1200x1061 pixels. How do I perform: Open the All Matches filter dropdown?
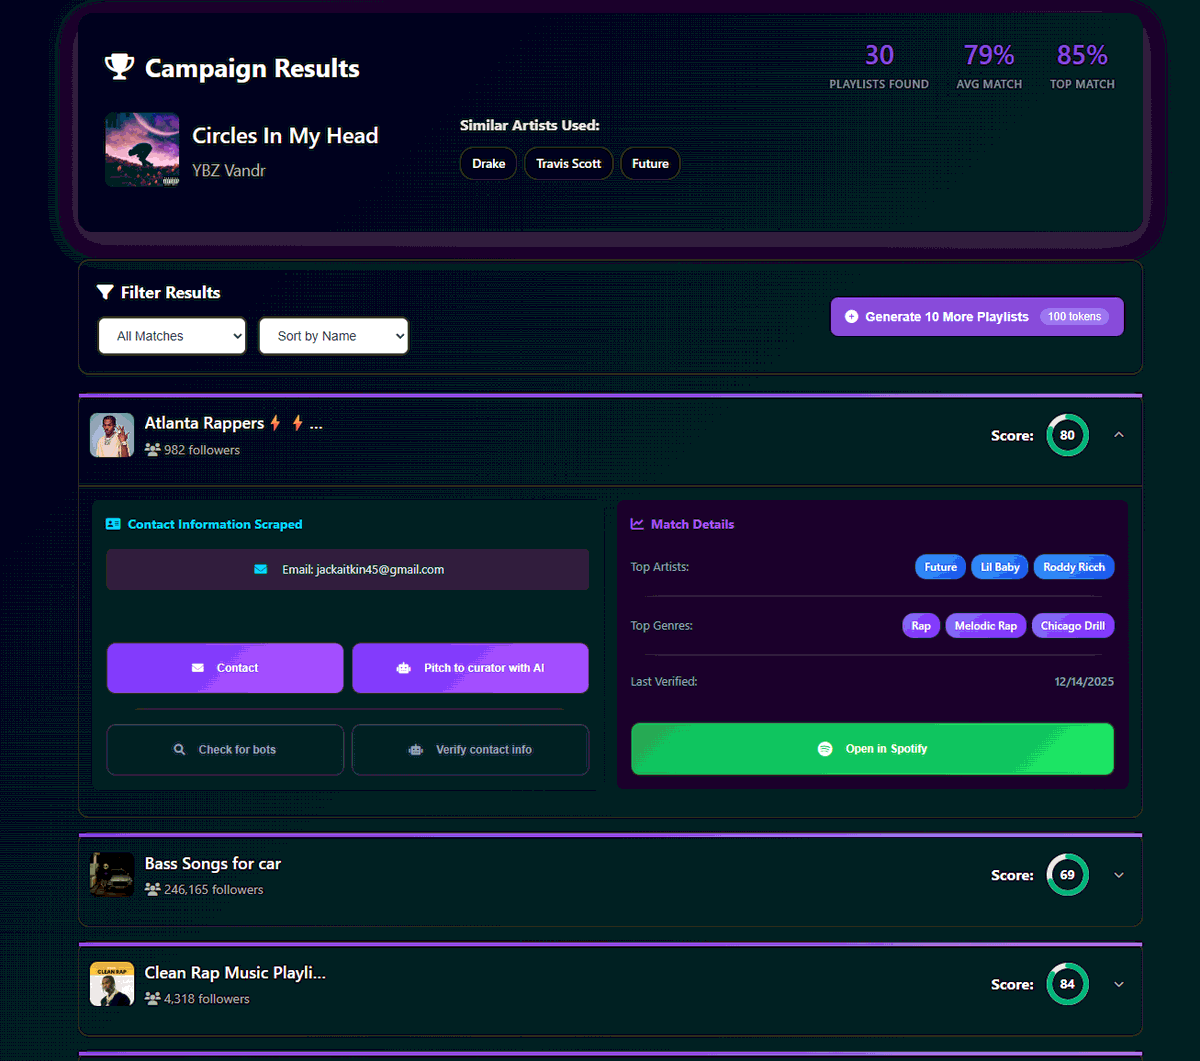(x=172, y=336)
